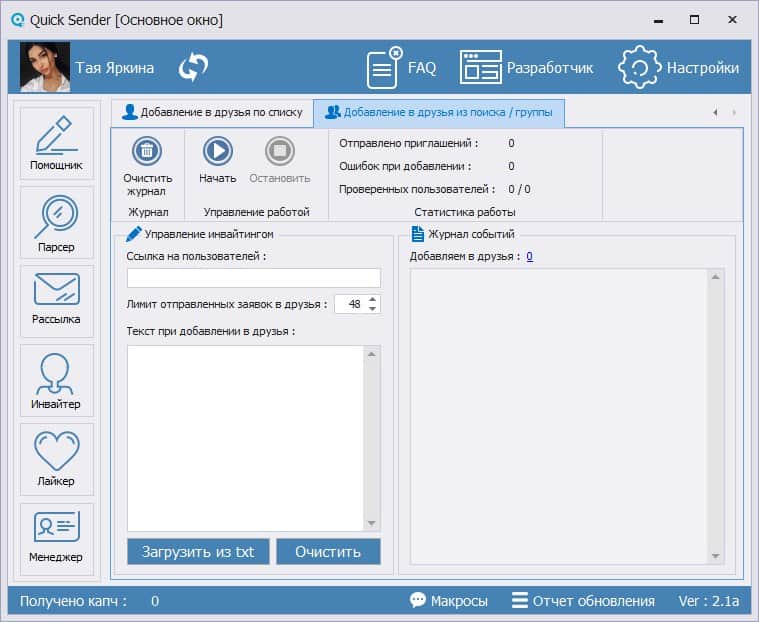759x622 pixels.
Task: Open Отчет обновления update report
Action: point(583,601)
